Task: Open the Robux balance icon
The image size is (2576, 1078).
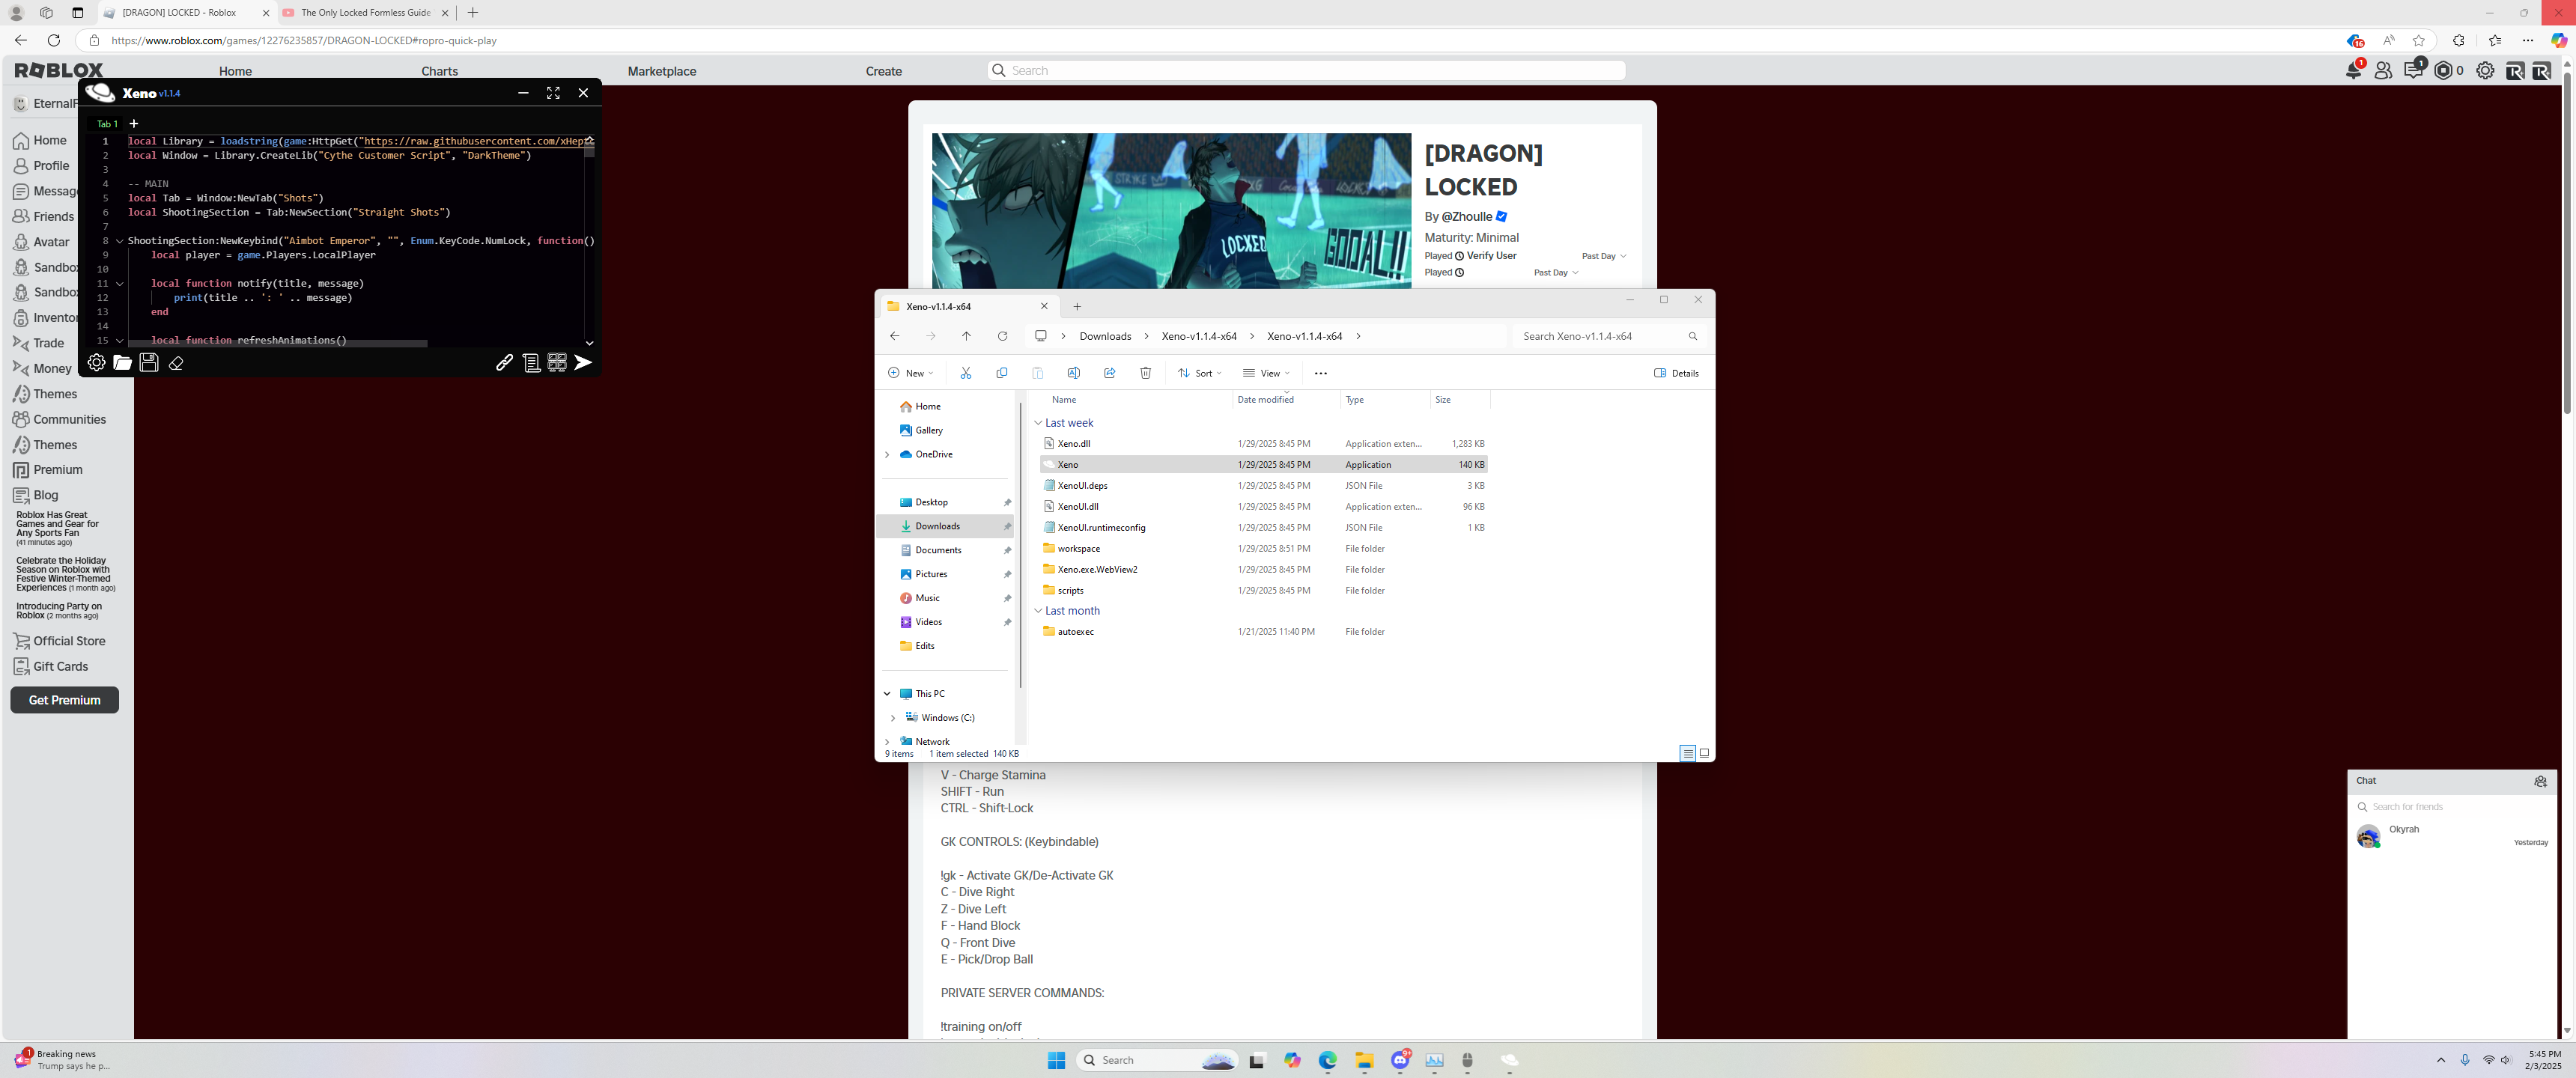Action: click(2444, 70)
